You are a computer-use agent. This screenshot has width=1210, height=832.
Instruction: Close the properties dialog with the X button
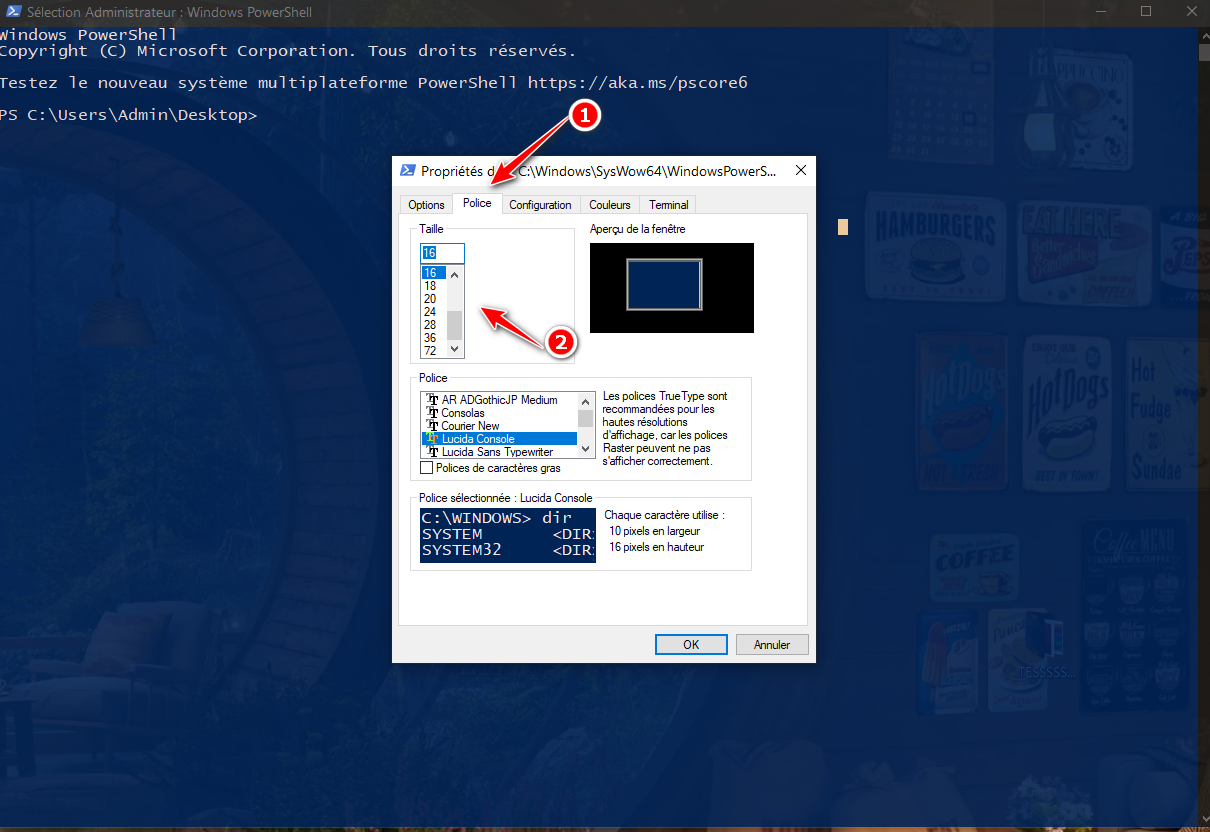[x=800, y=171]
